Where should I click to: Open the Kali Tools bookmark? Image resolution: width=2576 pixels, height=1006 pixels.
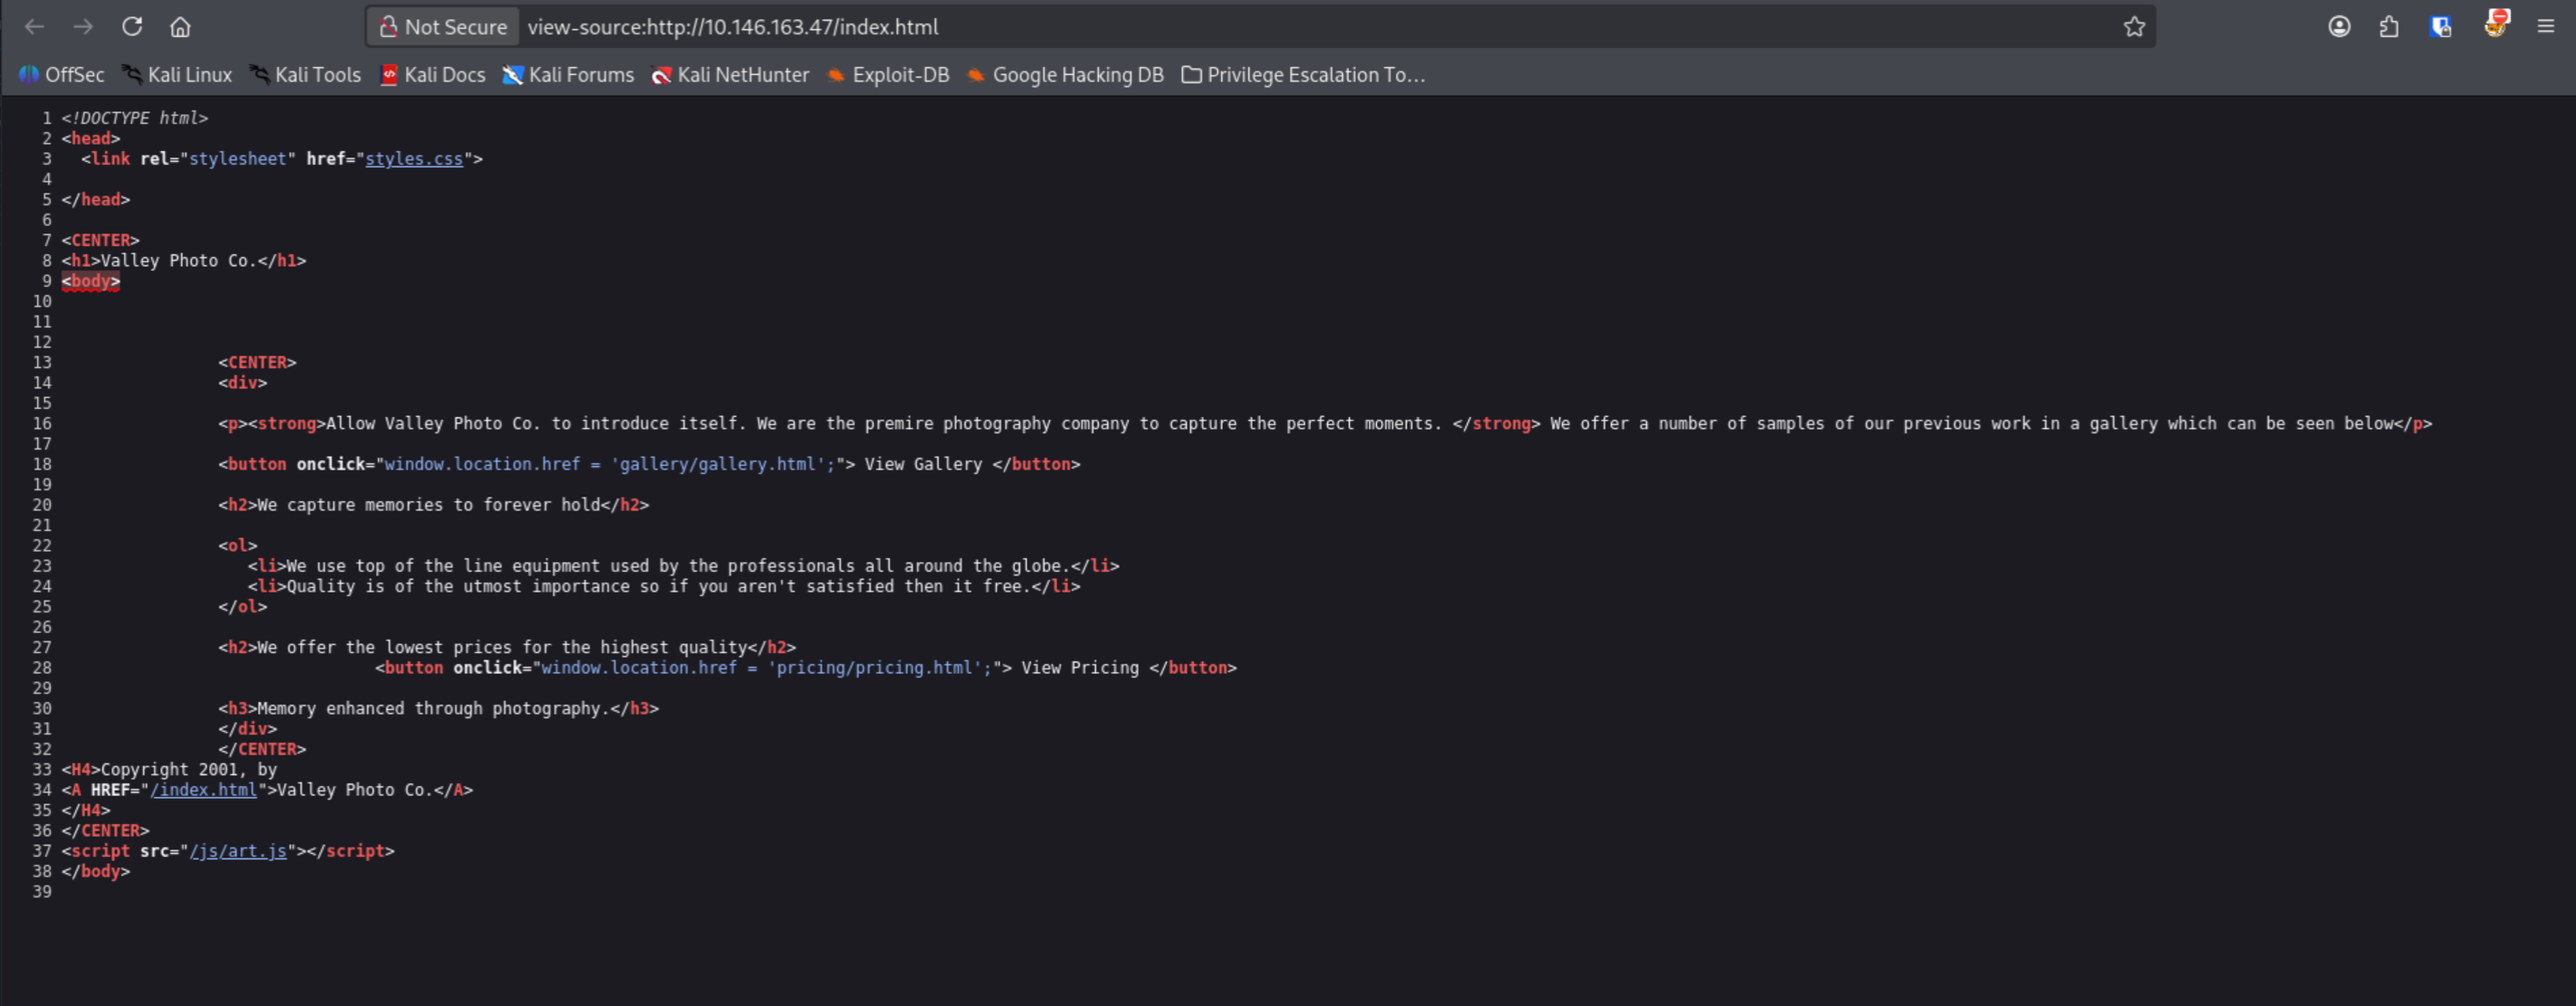point(305,75)
